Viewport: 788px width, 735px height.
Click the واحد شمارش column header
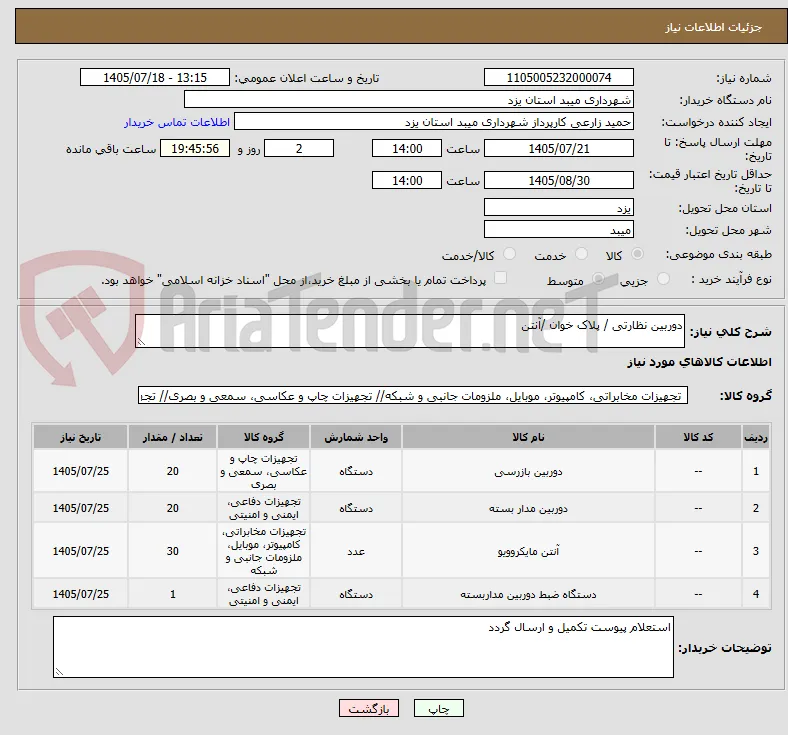click(356, 437)
